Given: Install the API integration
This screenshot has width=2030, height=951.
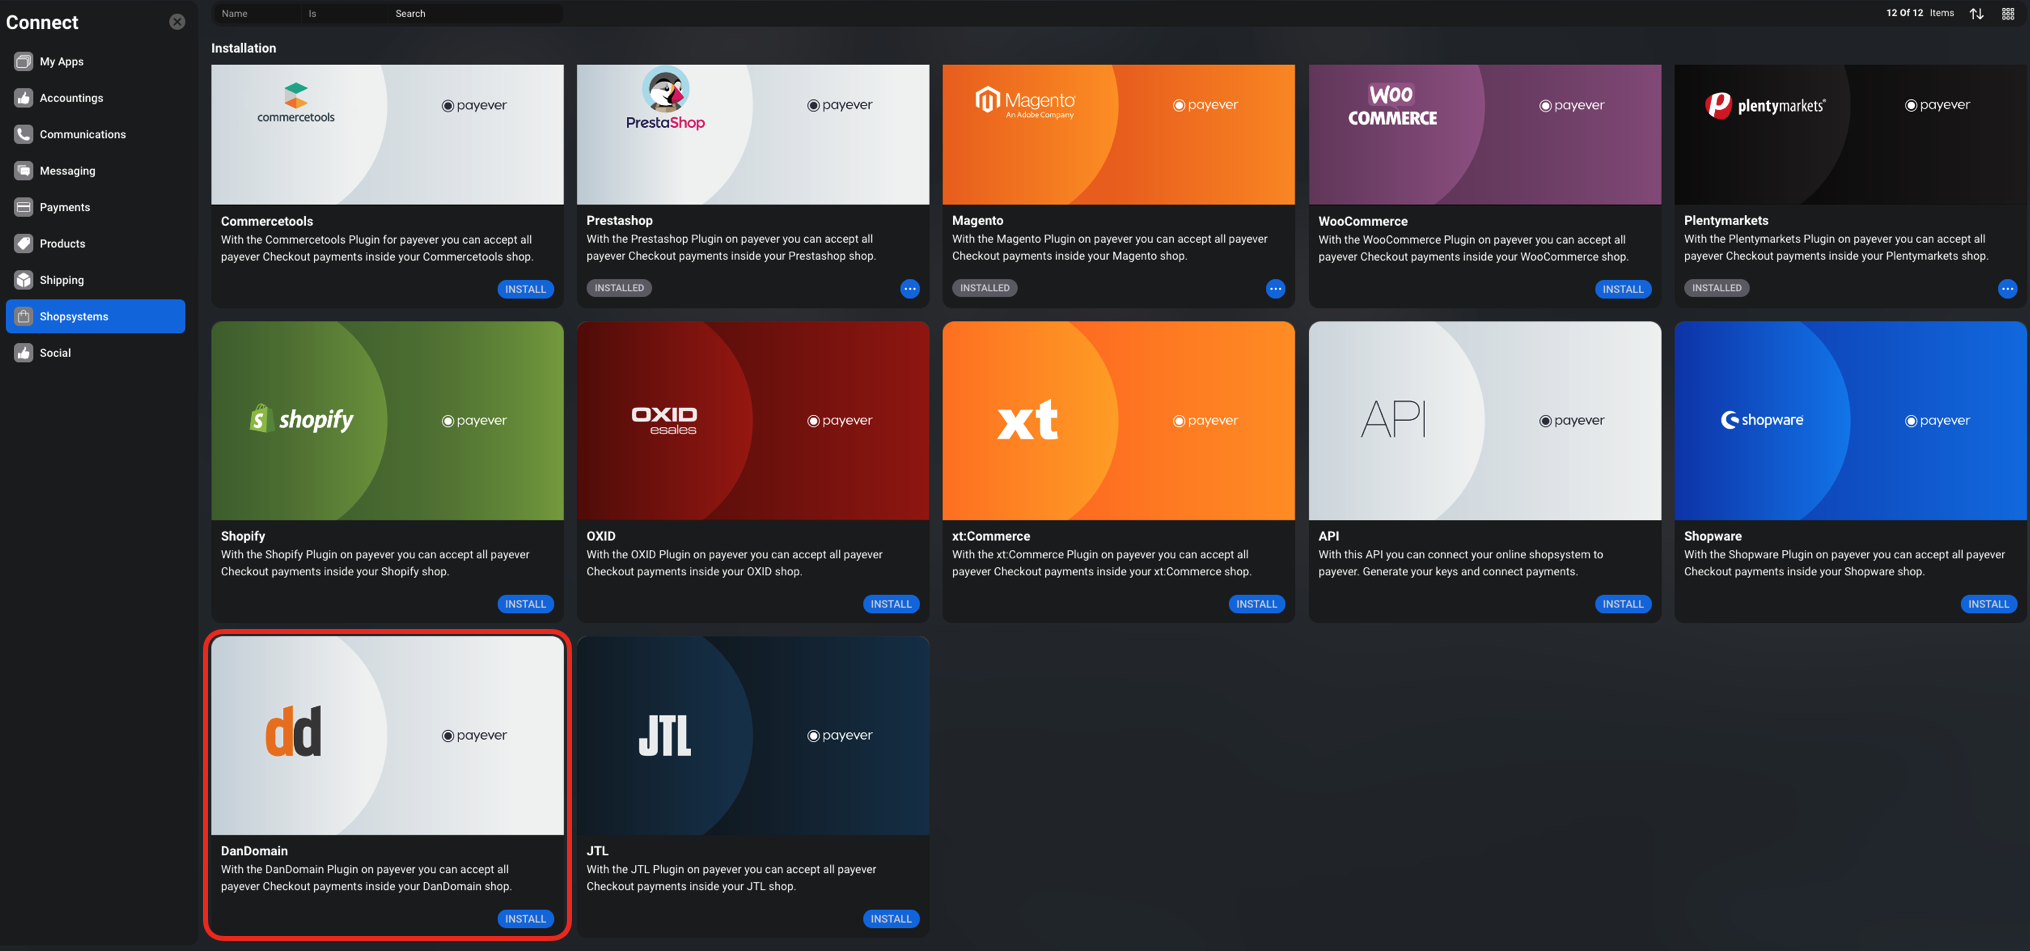Looking at the screenshot, I should [1622, 604].
